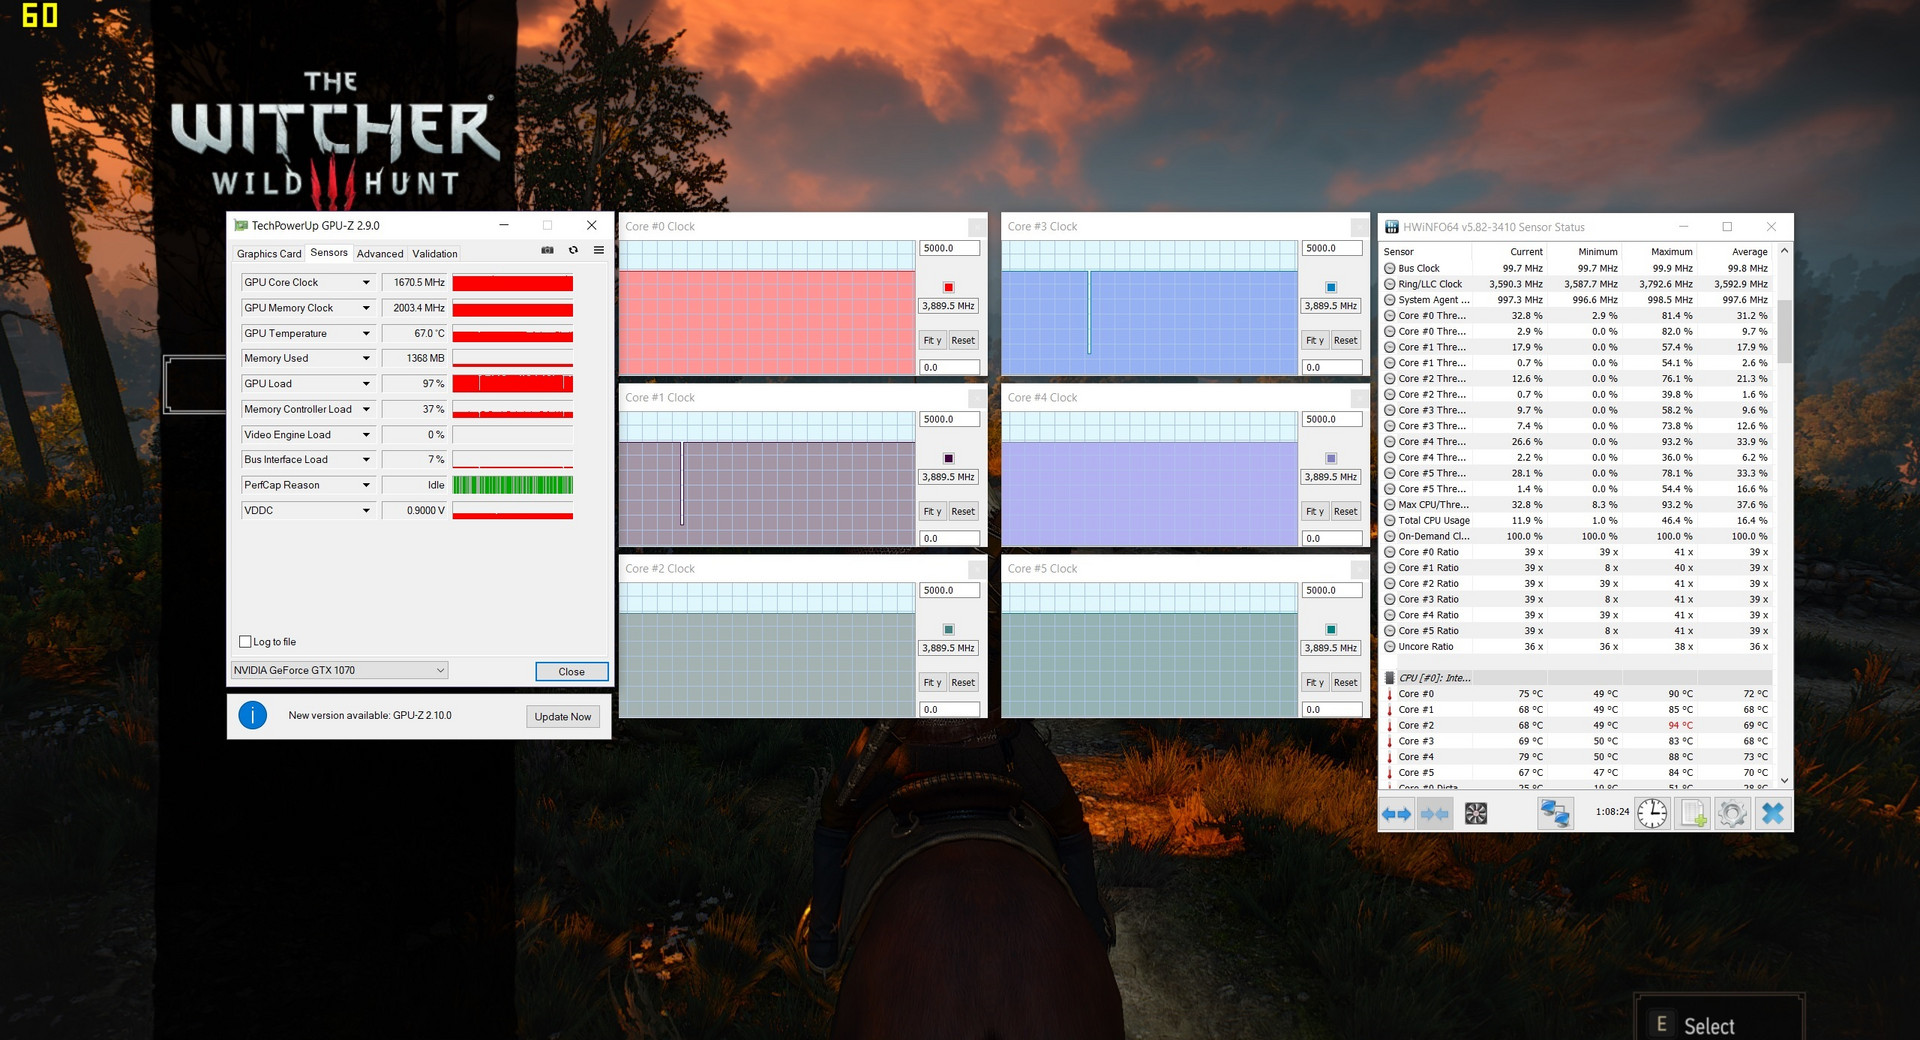Click the red color swatch of Core #0 Clock
The height and width of the screenshot is (1040, 1920).
(949, 287)
